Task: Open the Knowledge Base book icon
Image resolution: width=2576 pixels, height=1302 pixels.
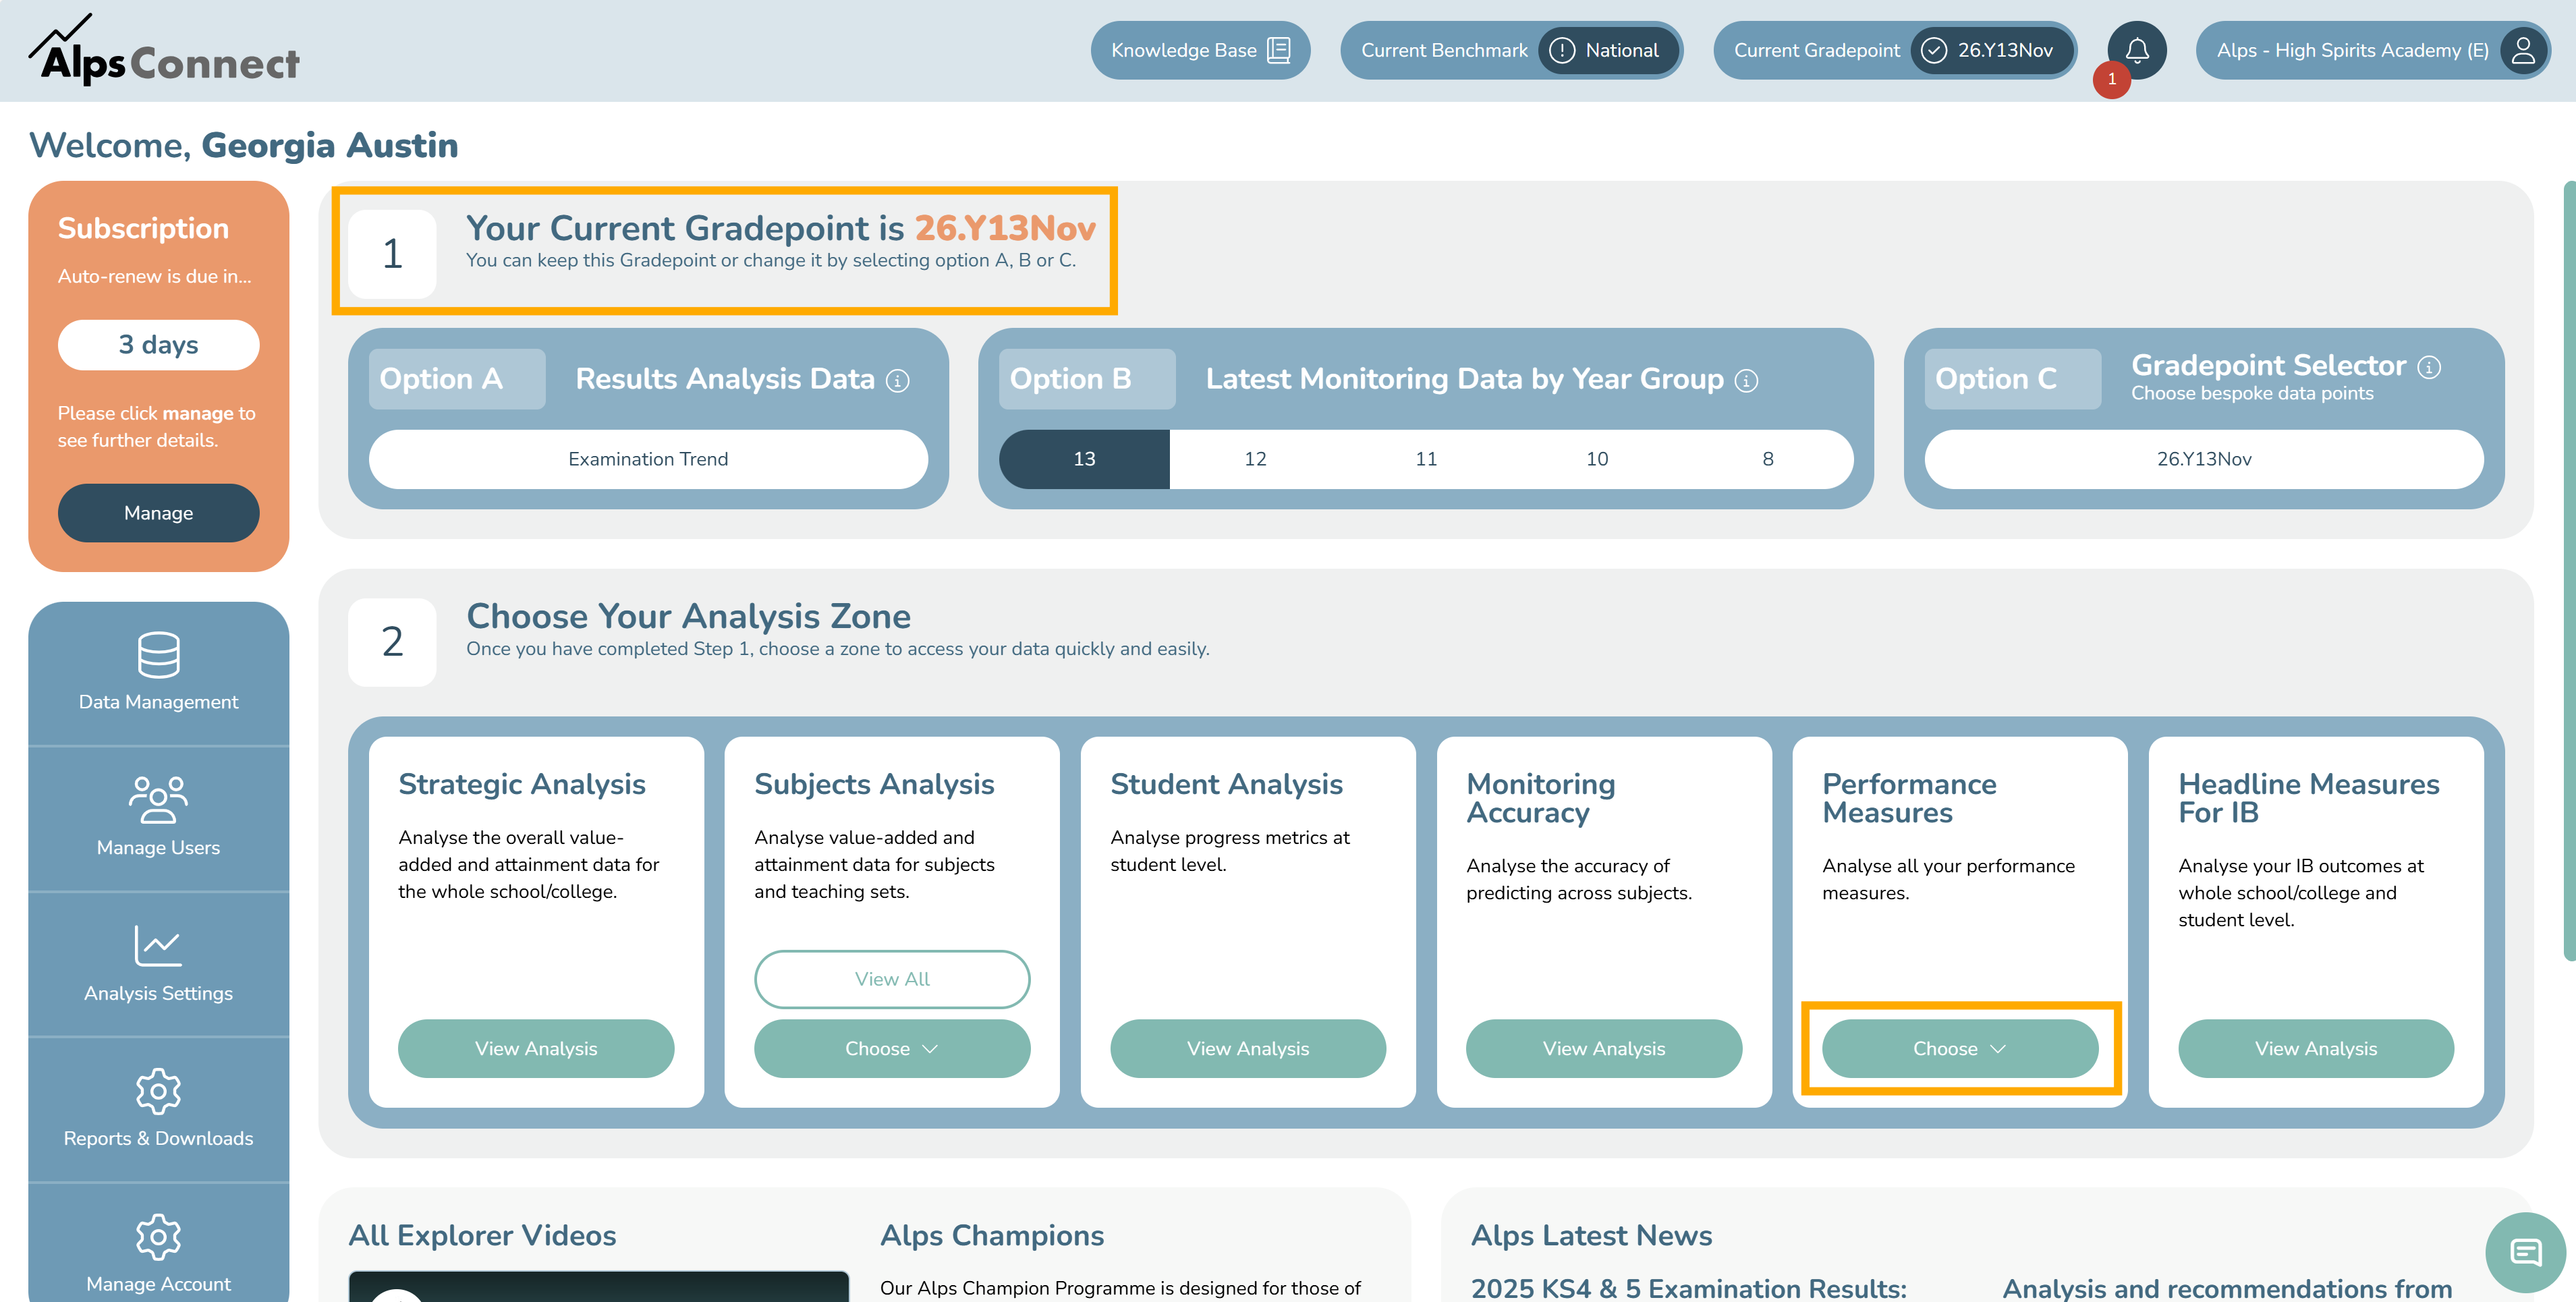Action: [1279, 50]
